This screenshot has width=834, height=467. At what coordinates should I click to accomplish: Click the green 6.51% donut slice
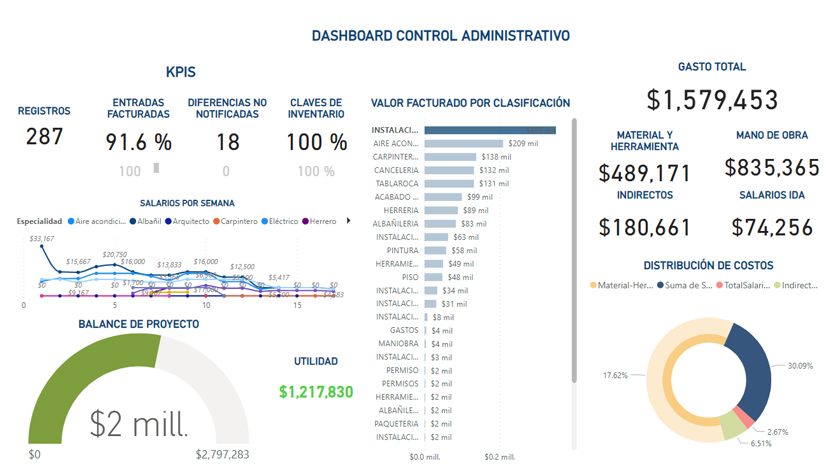[732, 426]
